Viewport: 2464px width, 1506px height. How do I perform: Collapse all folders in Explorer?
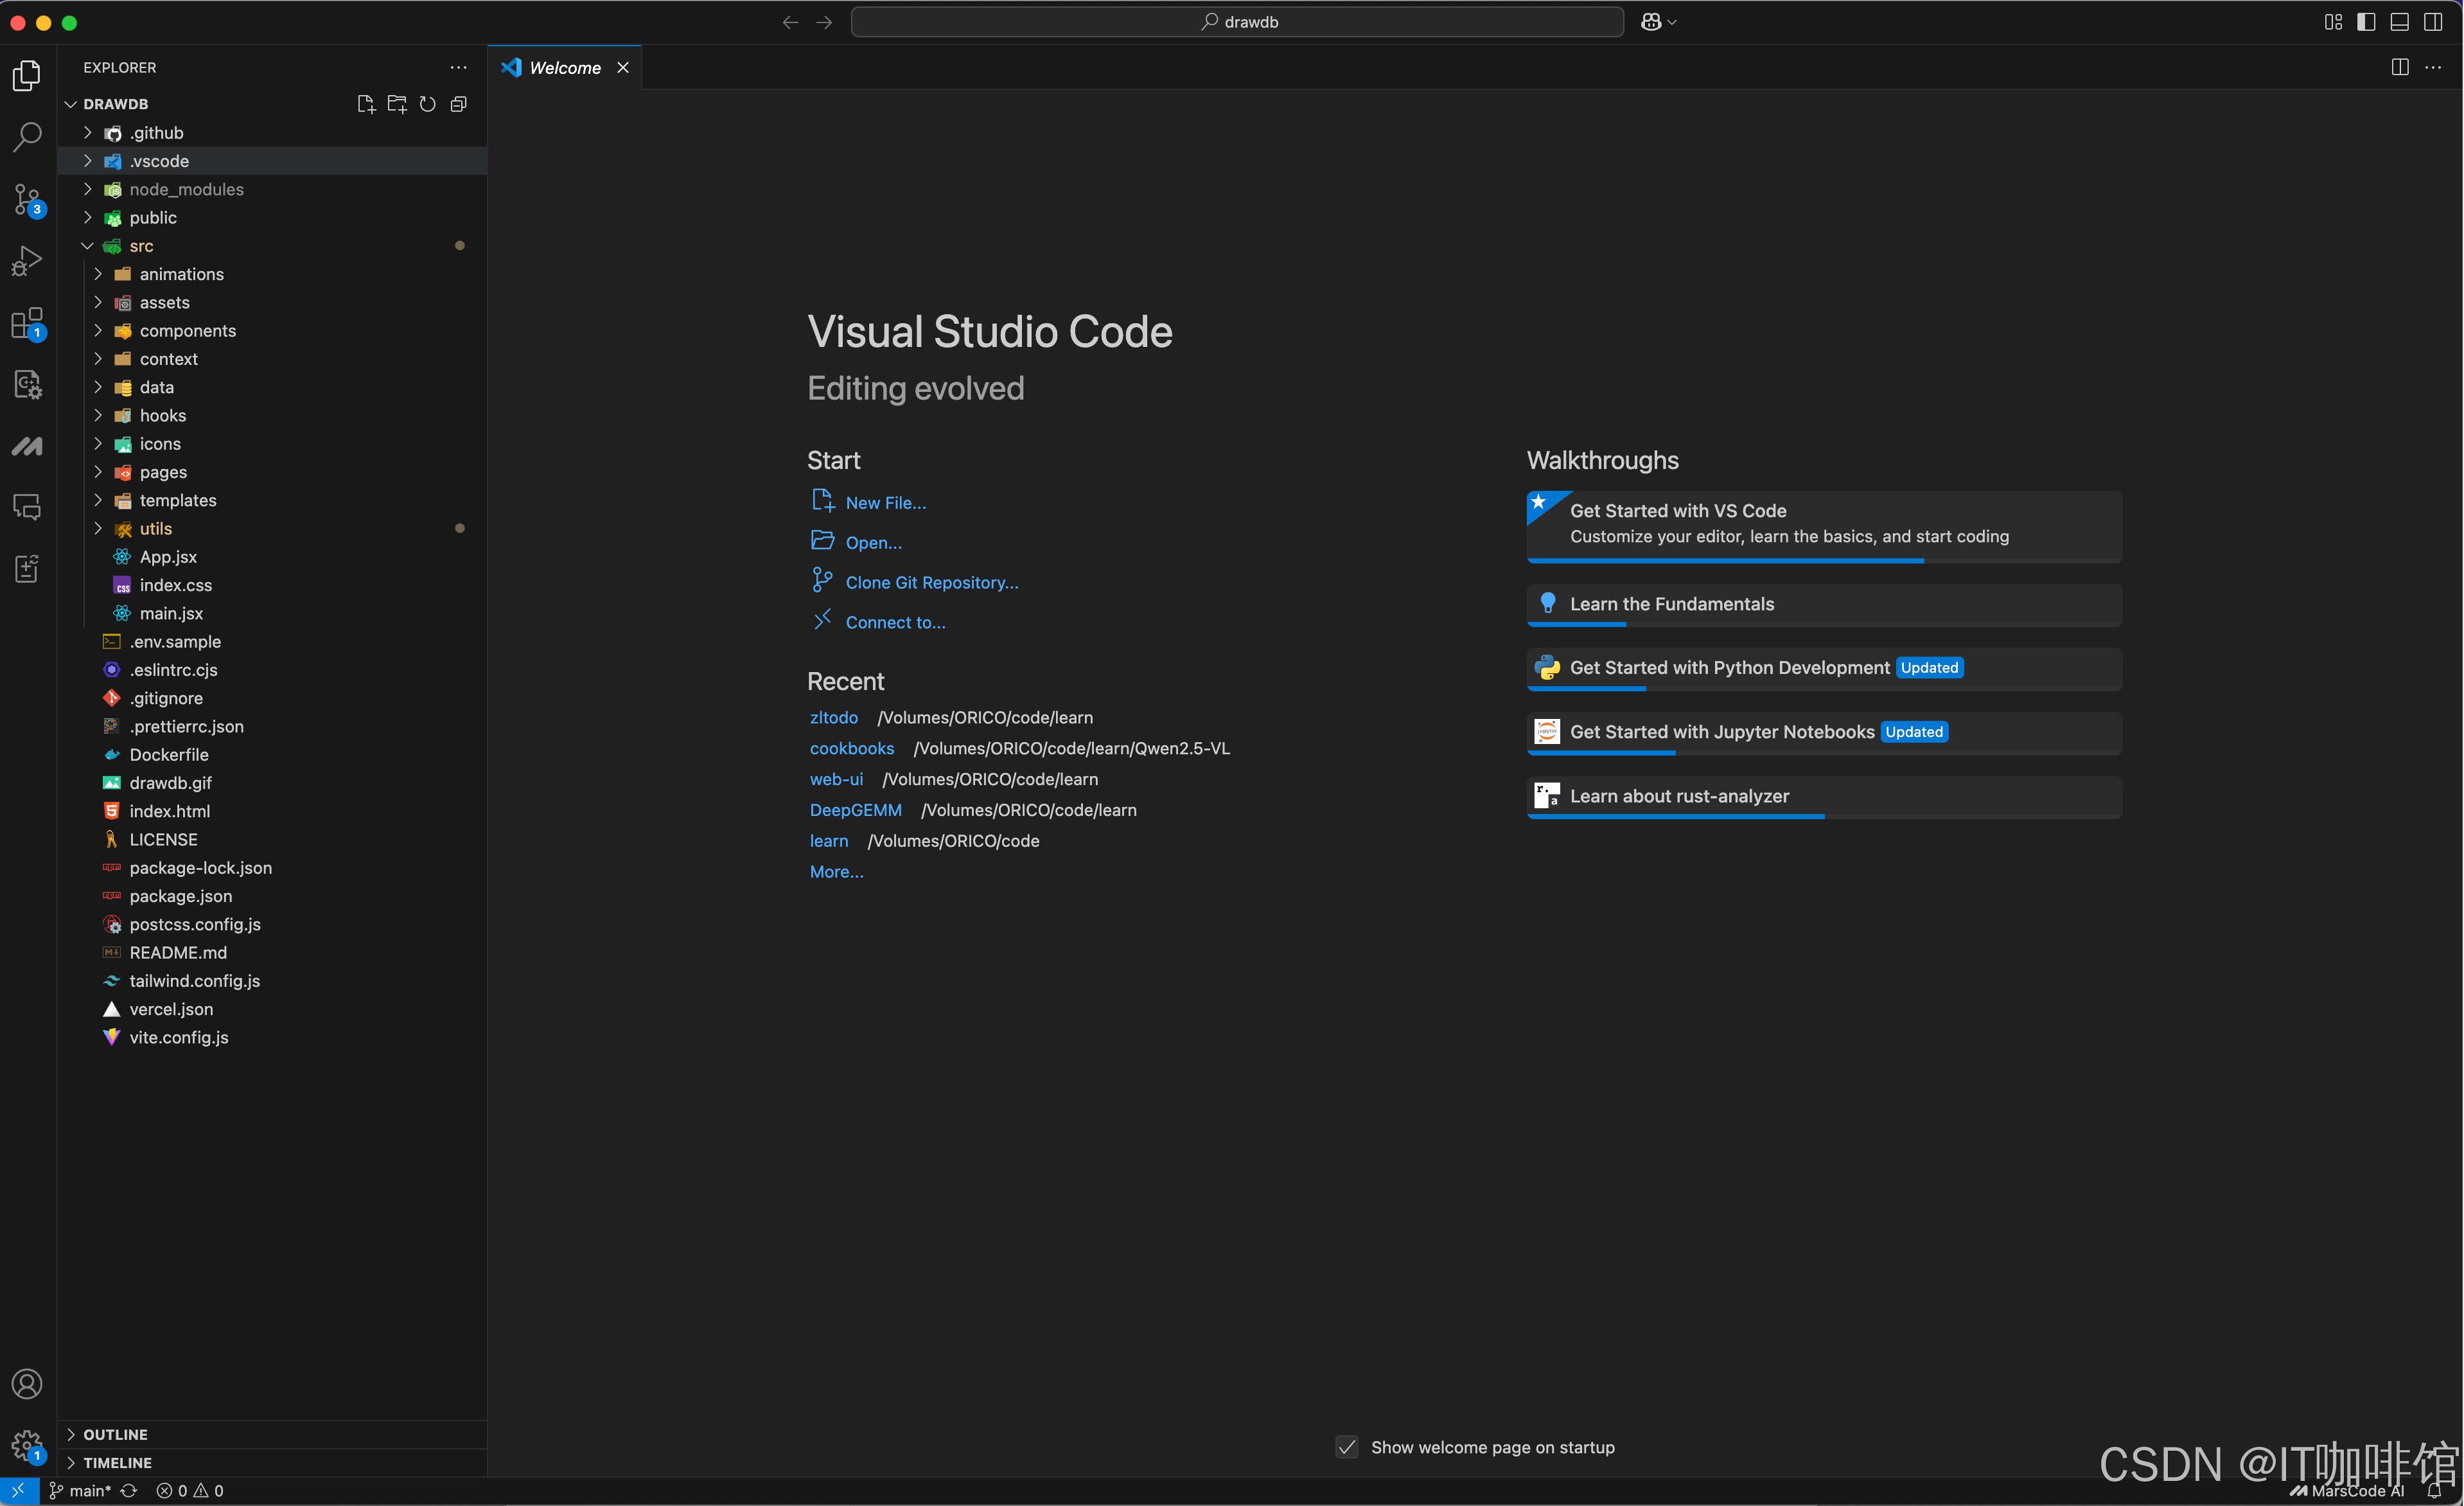tap(459, 104)
